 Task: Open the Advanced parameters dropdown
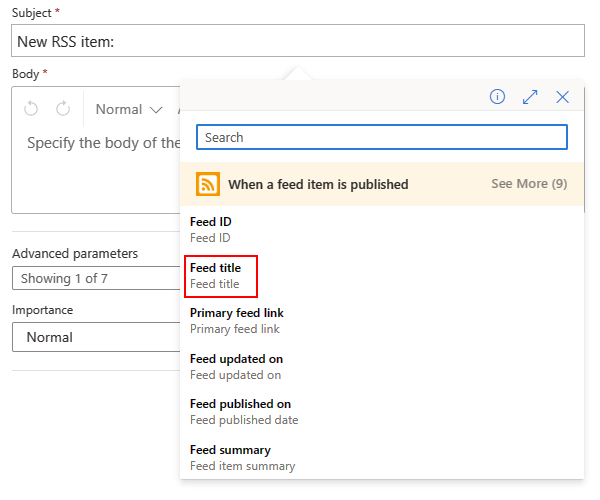coord(95,278)
